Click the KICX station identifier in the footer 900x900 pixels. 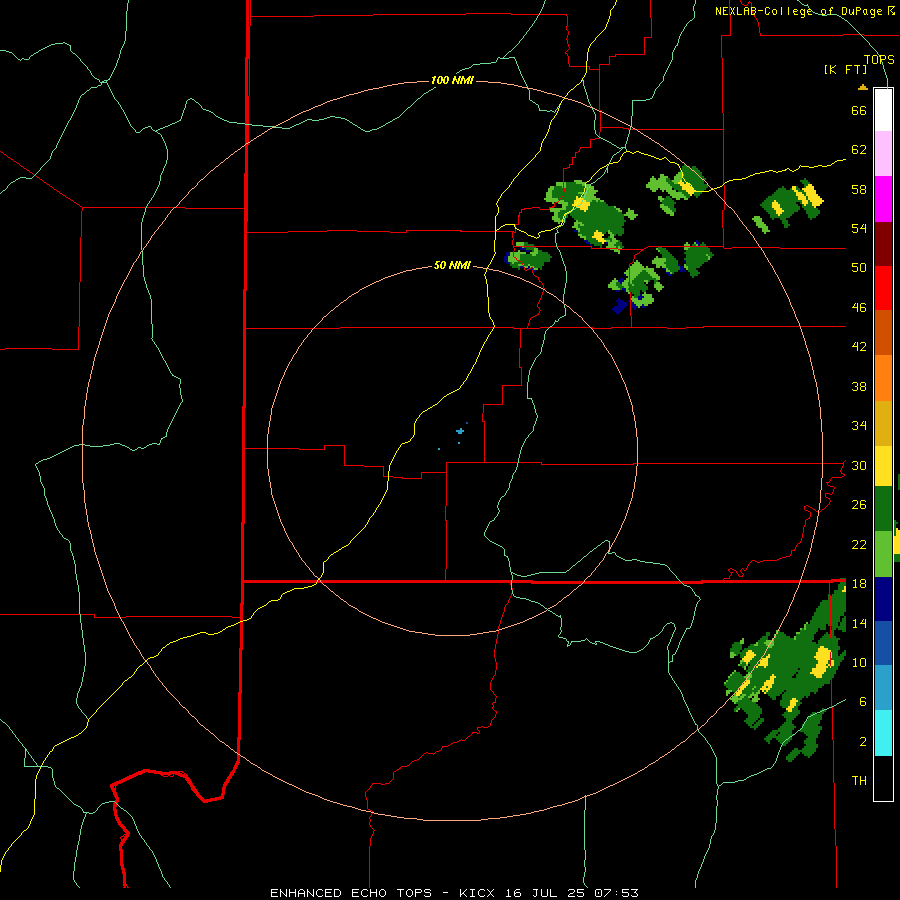tap(478, 893)
